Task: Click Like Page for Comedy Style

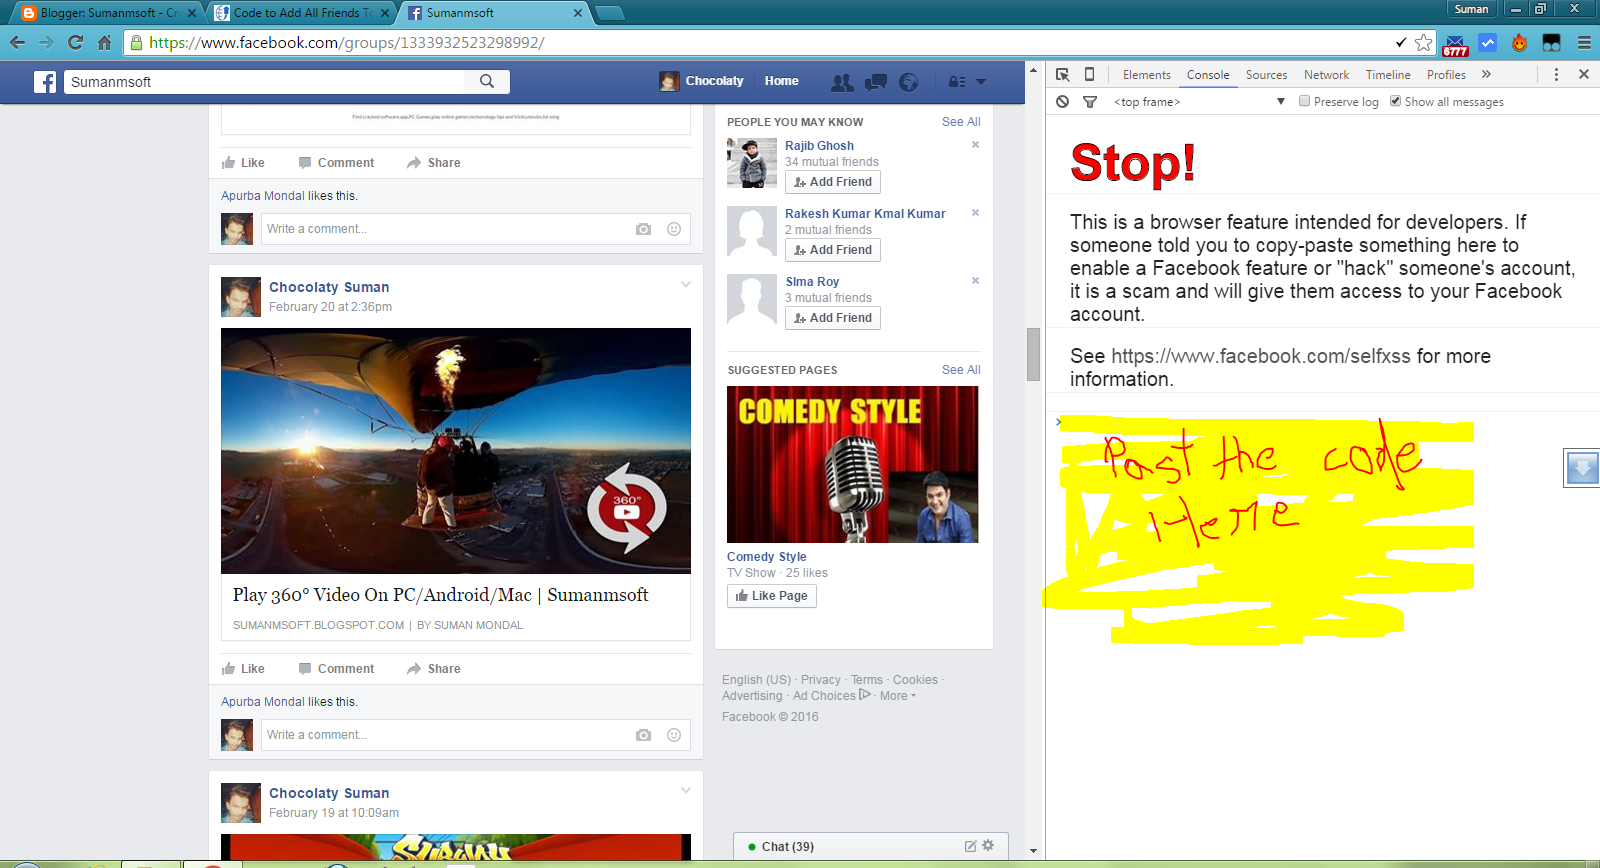Action: tap(772, 596)
